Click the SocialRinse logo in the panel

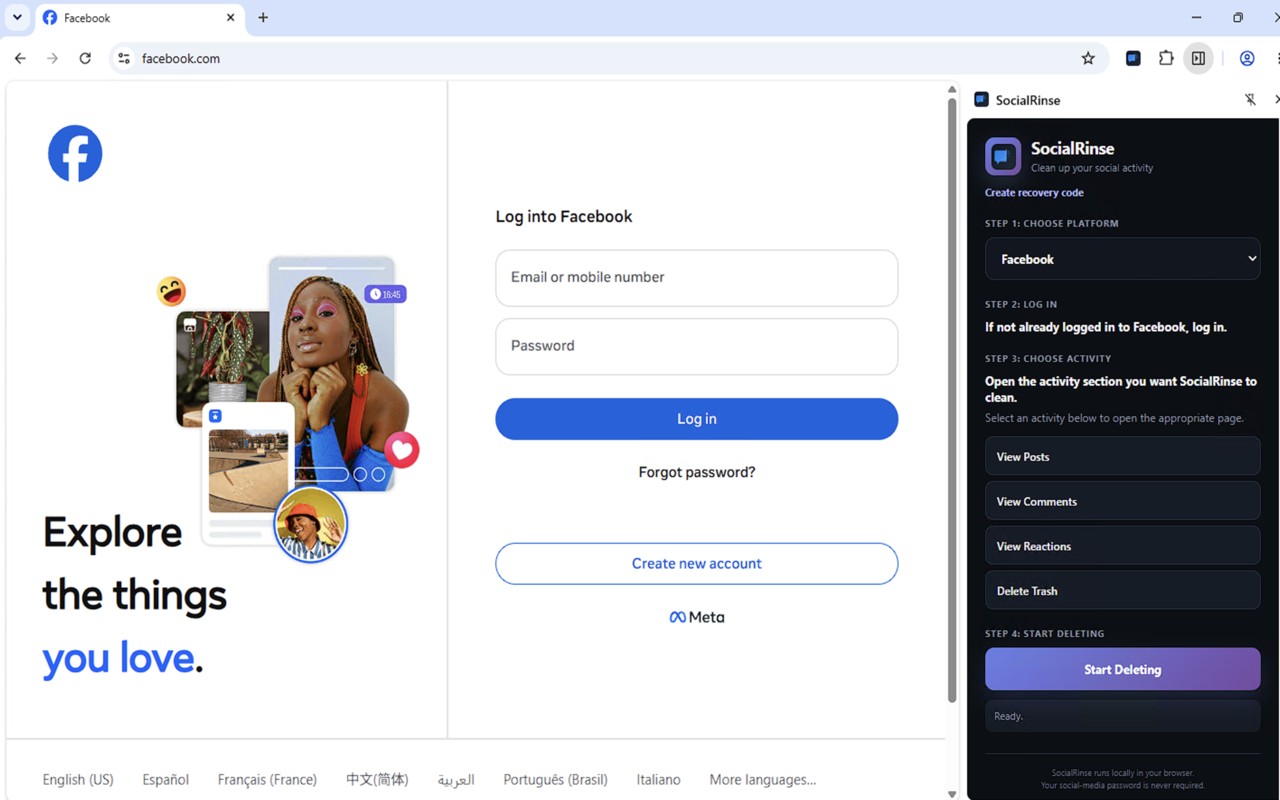(x=1003, y=157)
